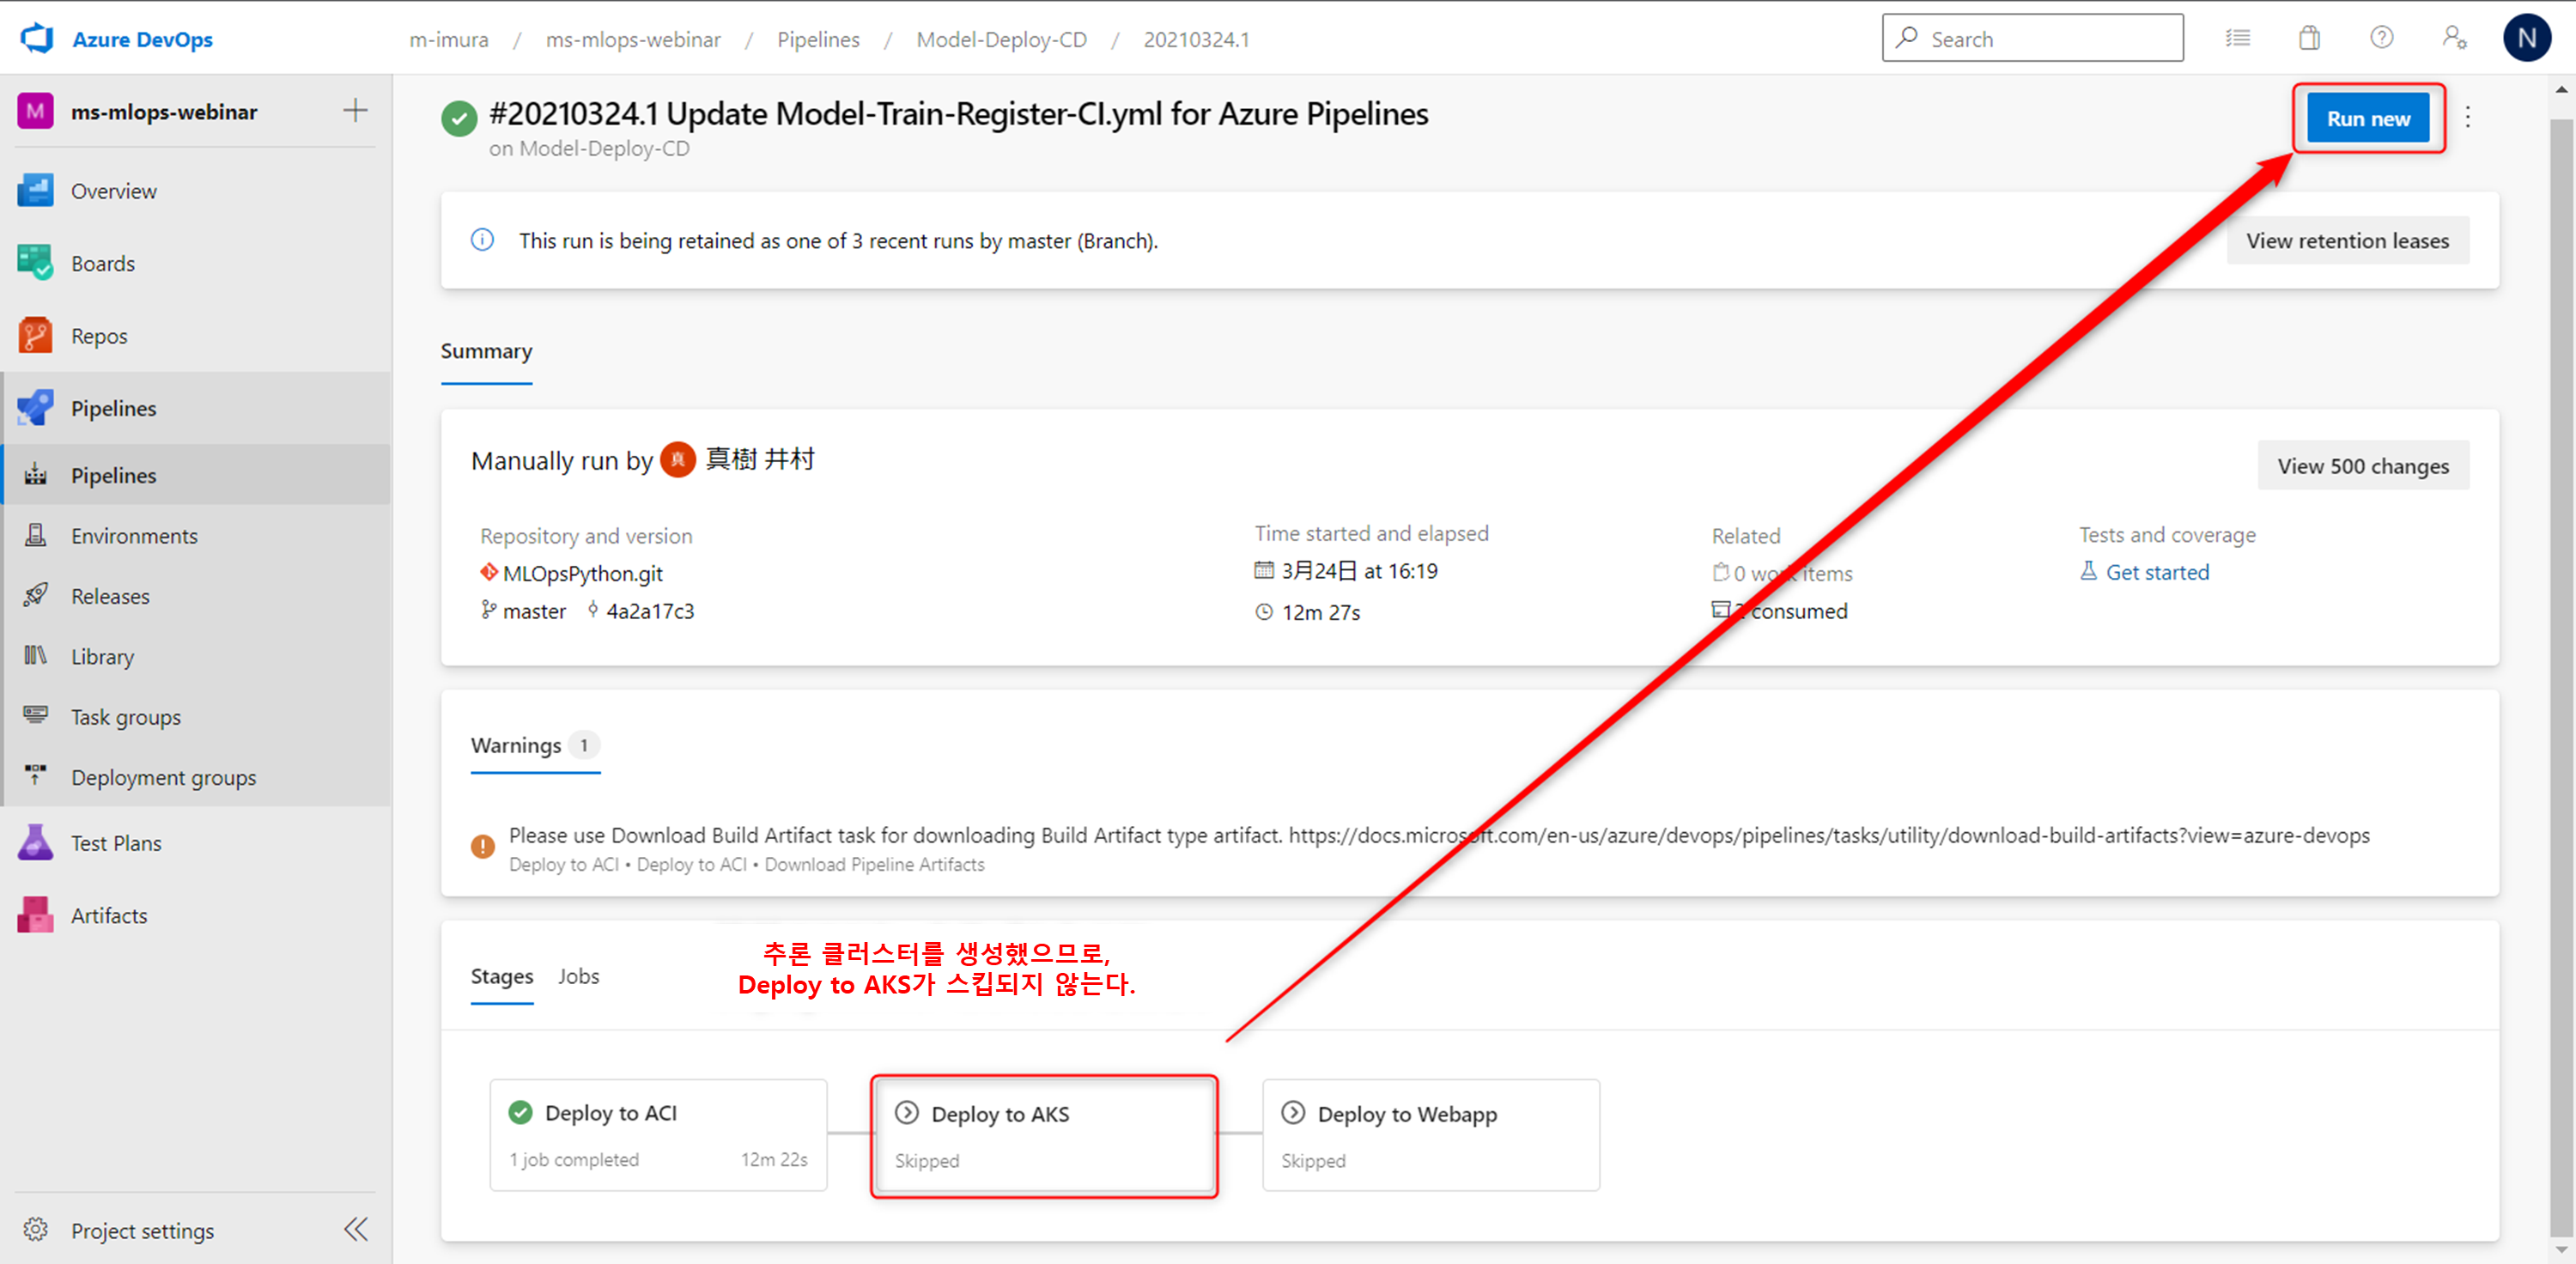This screenshot has width=2576, height=1264.
Task: Switch to the Jobs tab
Action: coord(578,976)
